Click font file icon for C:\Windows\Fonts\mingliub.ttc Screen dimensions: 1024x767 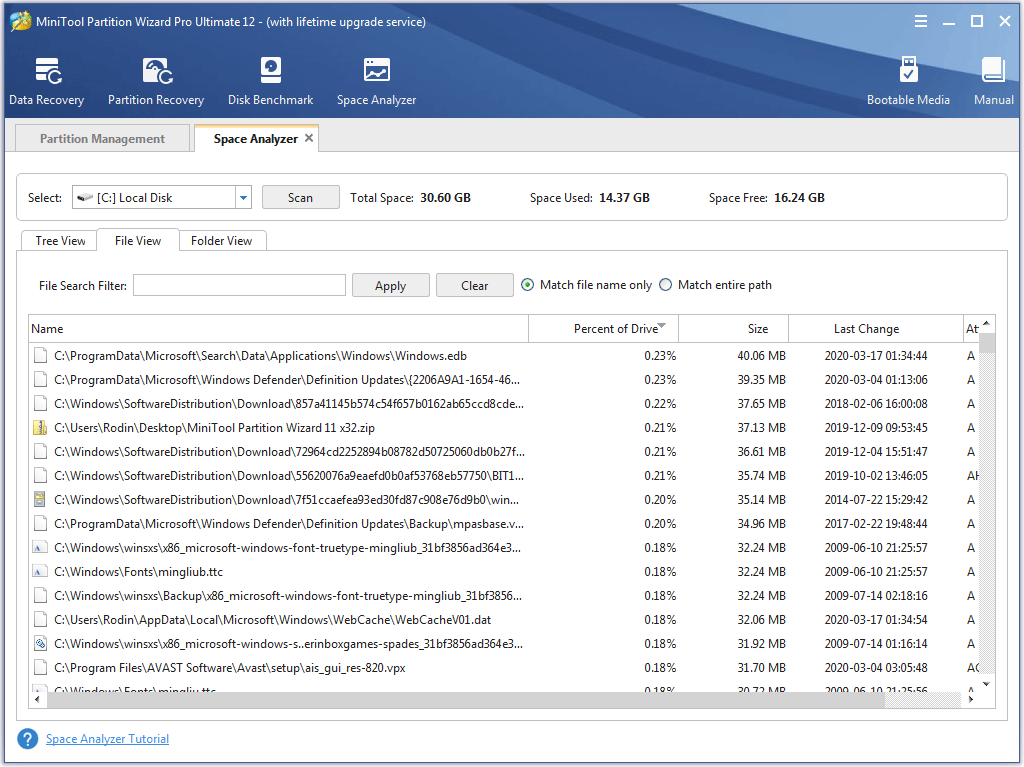[40, 572]
